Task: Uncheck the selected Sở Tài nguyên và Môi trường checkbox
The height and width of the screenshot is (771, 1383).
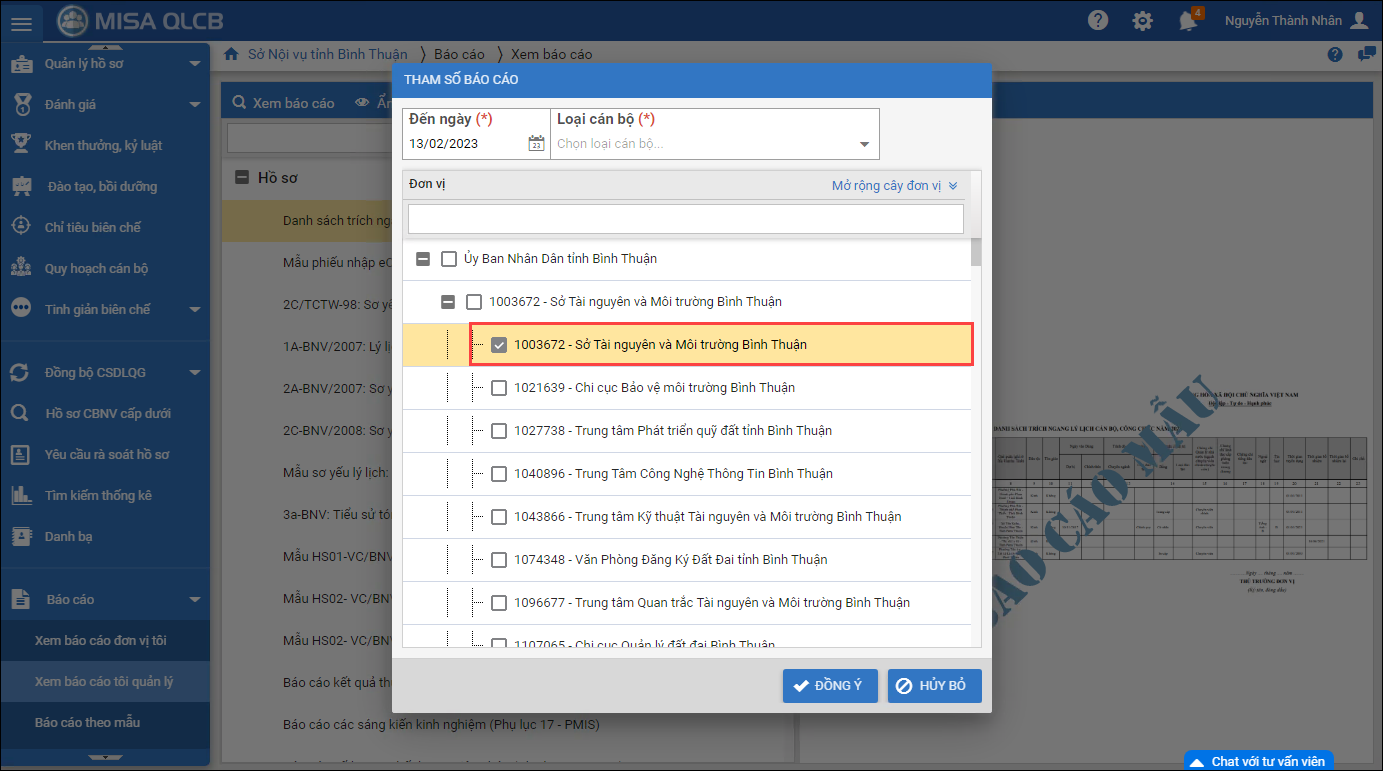Action: 499,345
